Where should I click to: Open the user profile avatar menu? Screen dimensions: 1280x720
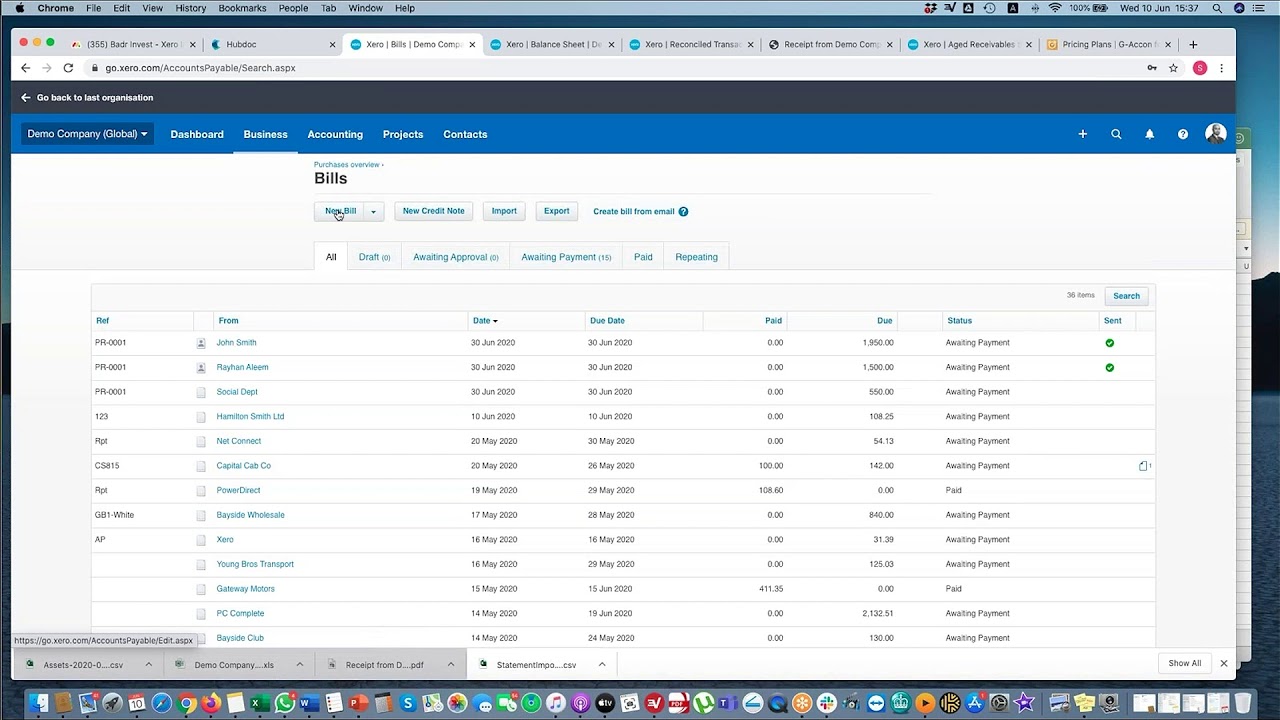click(1216, 134)
